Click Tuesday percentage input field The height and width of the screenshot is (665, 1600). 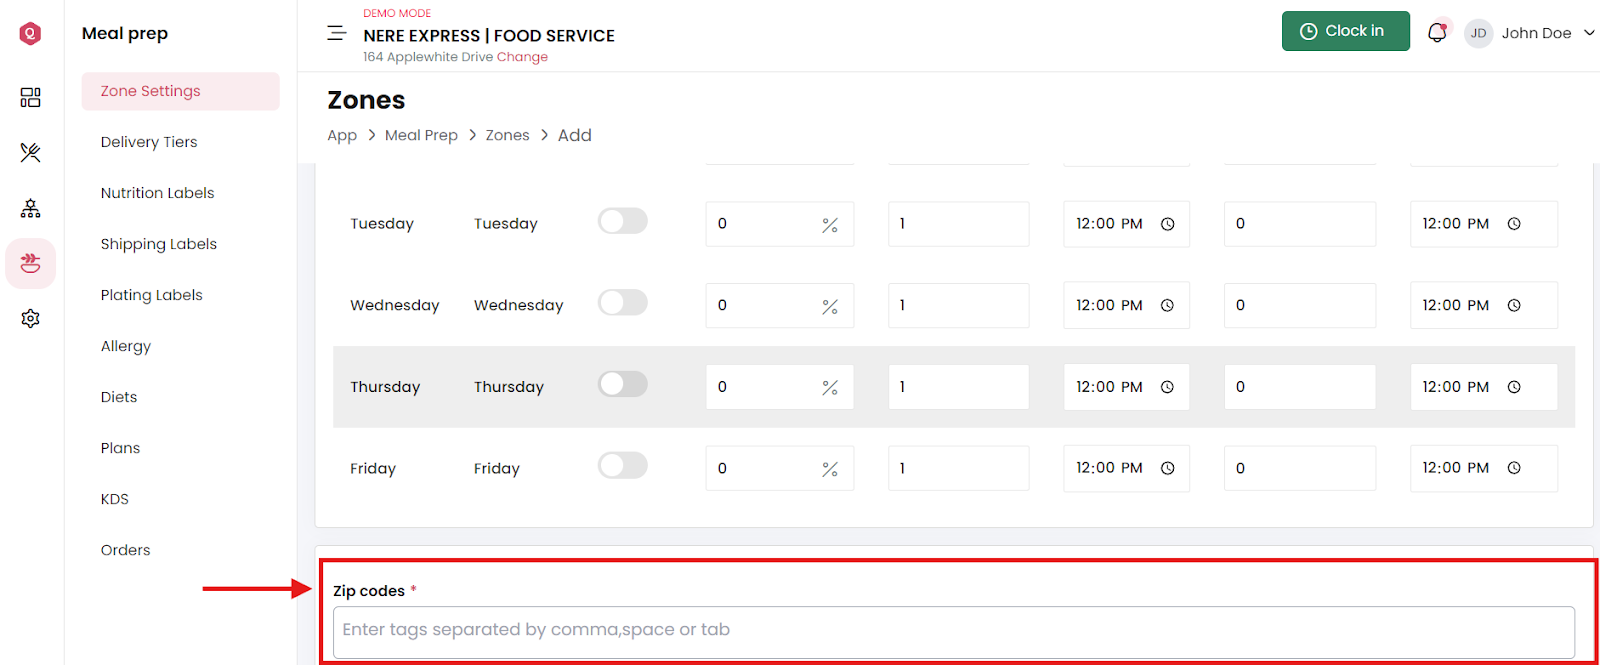coord(779,224)
